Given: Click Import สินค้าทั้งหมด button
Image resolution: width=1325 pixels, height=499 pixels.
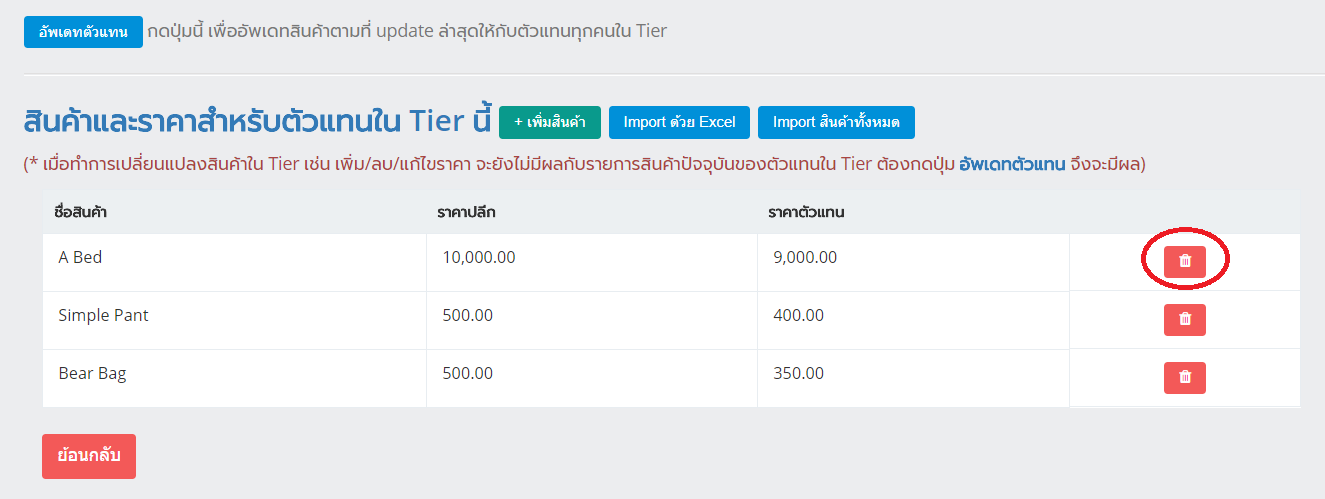Looking at the screenshot, I should (836, 122).
